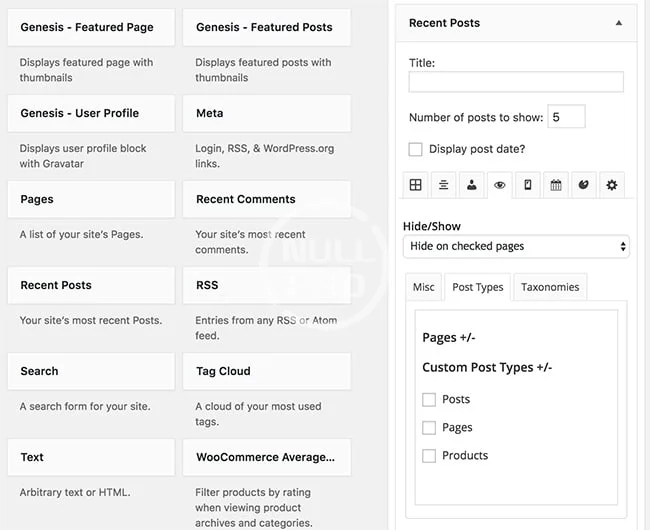Viewport: 650px width, 530px height.
Task: Select the visibility eye icon tab
Action: pyautogui.click(x=500, y=185)
